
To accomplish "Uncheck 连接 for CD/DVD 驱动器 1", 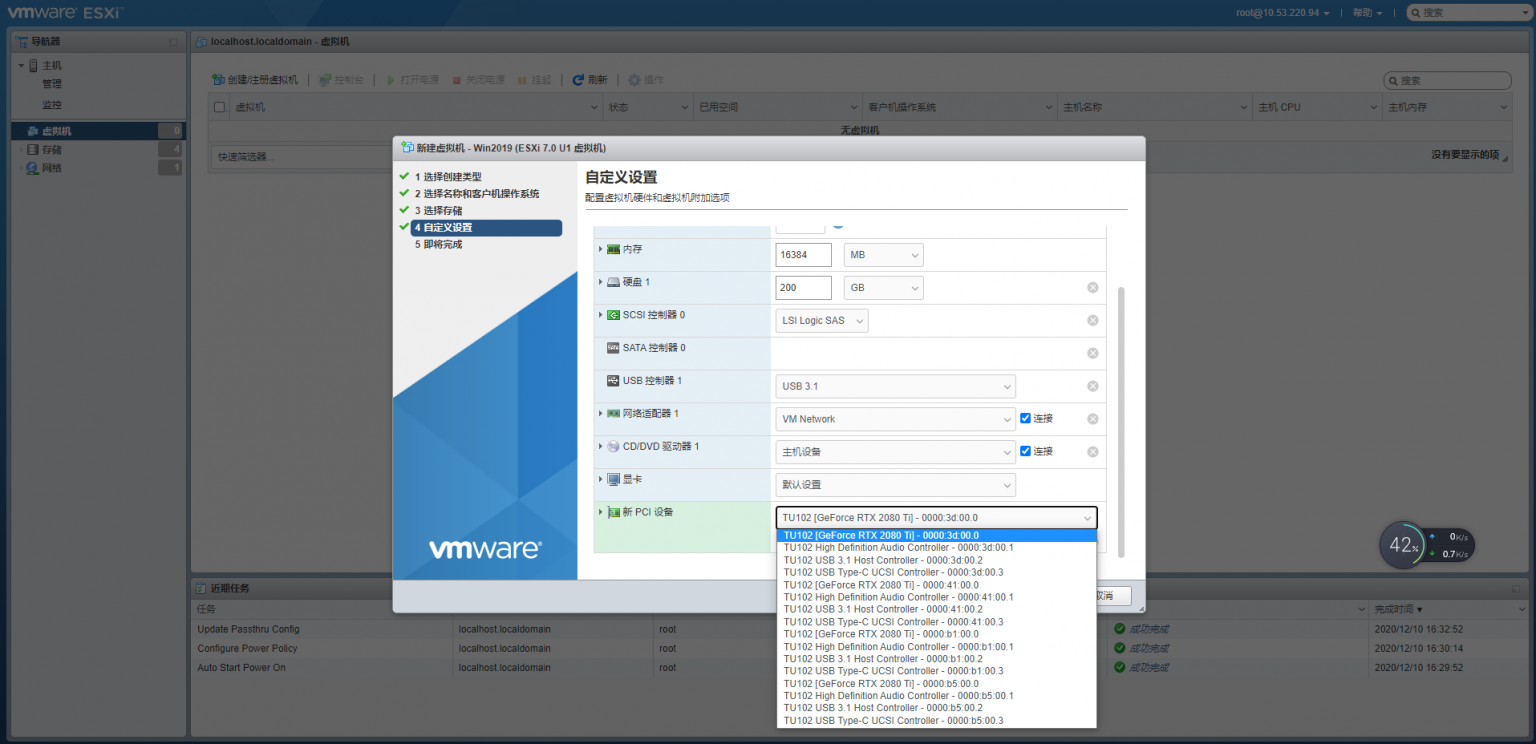I will (x=1027, y=451).
